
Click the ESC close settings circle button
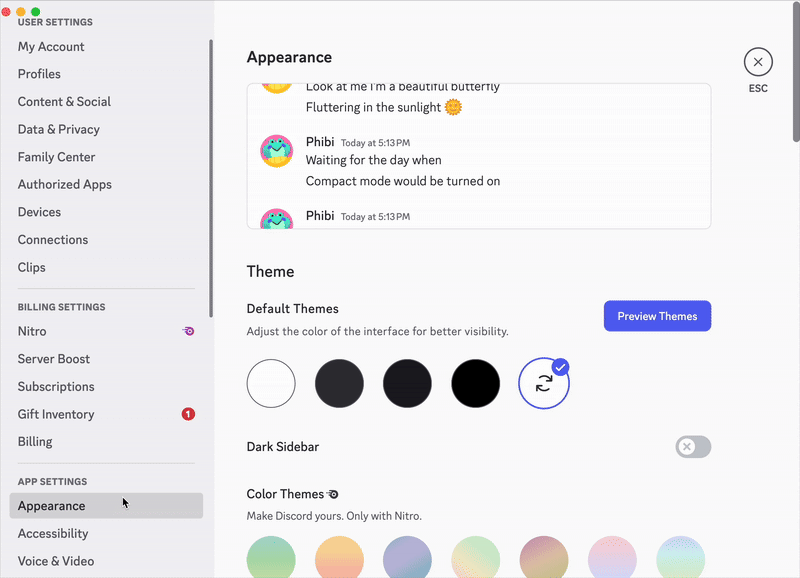758,62
